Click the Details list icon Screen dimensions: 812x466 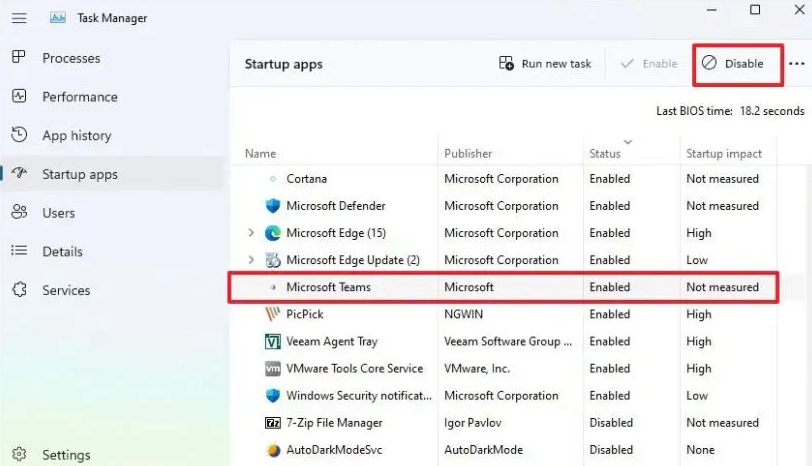coord(19,251)
